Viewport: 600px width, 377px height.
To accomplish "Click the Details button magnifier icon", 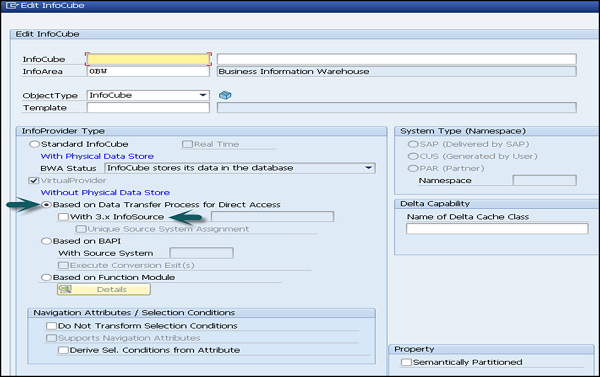I will click(65, 289).
